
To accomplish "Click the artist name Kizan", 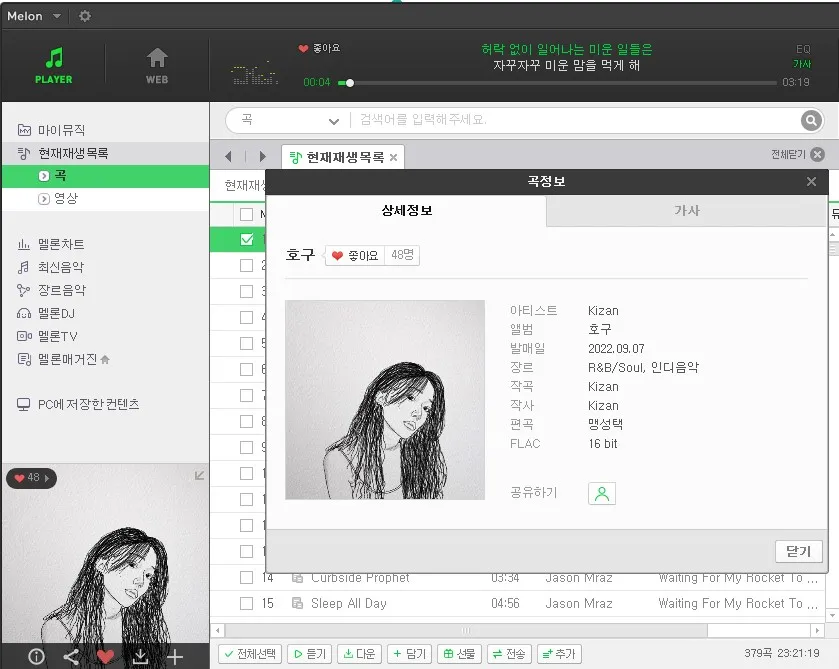I will tap(603, 311).
